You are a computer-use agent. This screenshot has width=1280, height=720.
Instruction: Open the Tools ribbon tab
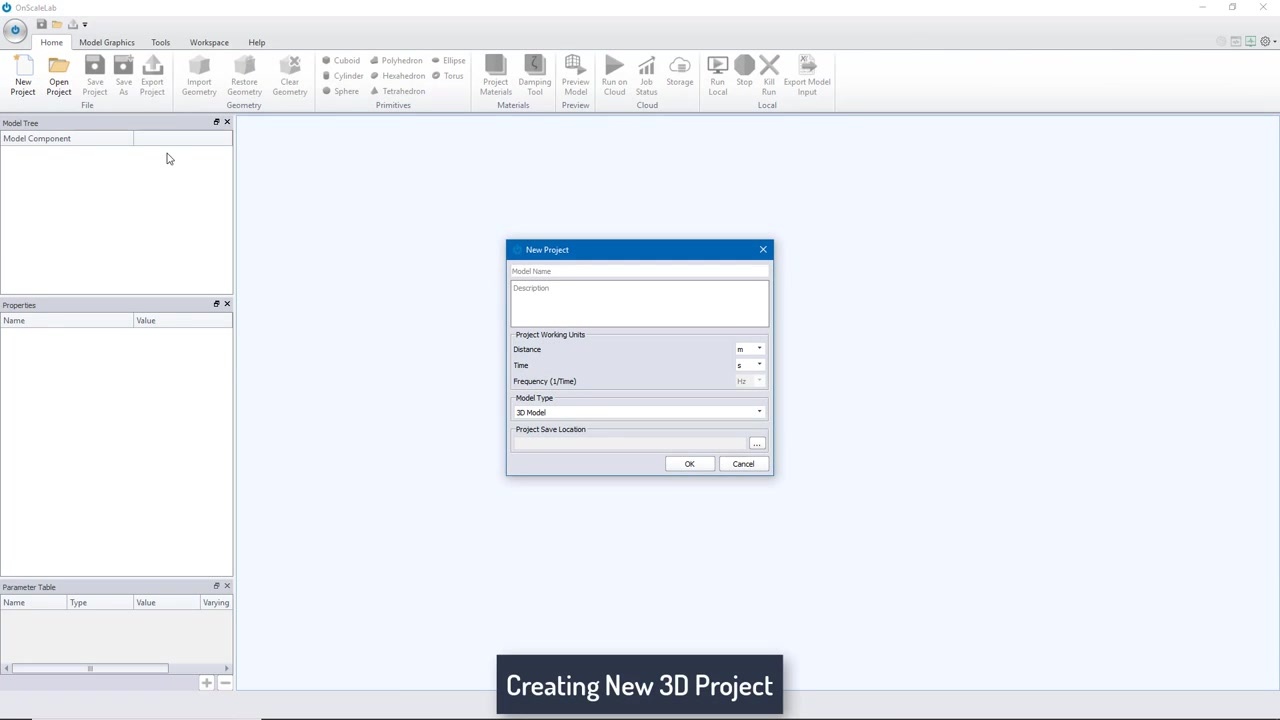[160, 42]
